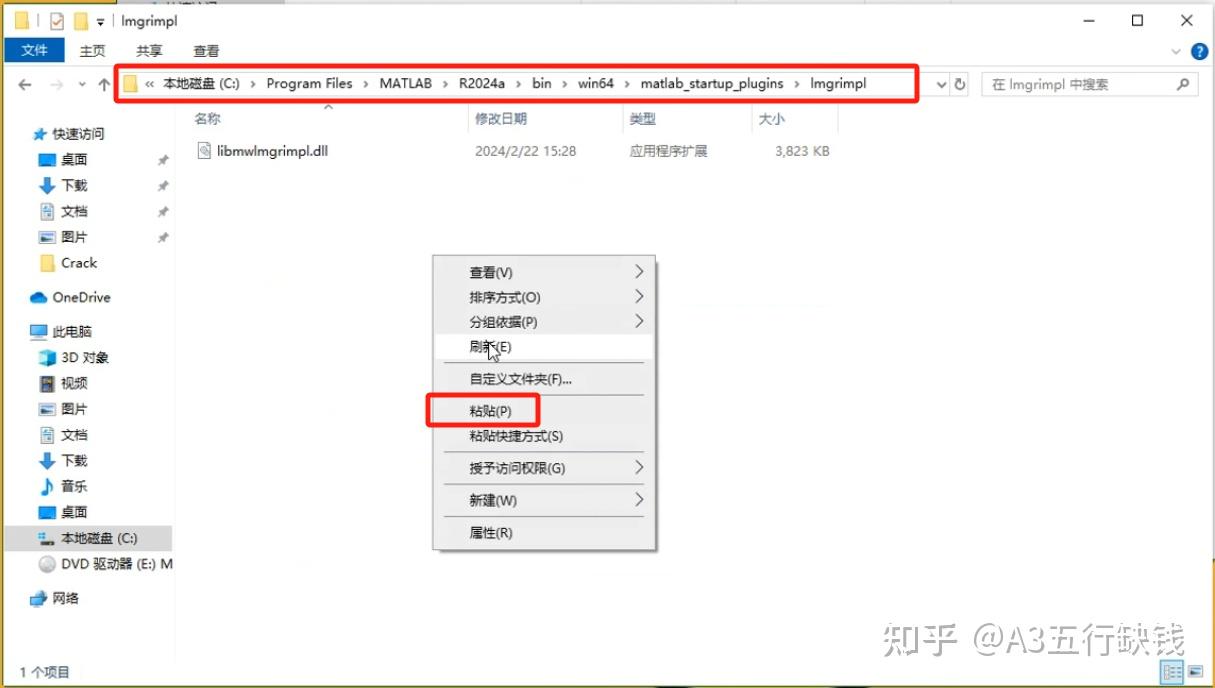This screenshot has width=1215, height=688.
Task: Navigate to MATLAB via the breadcrumb link
Action: pyautogui.click(x=406, y=84)
